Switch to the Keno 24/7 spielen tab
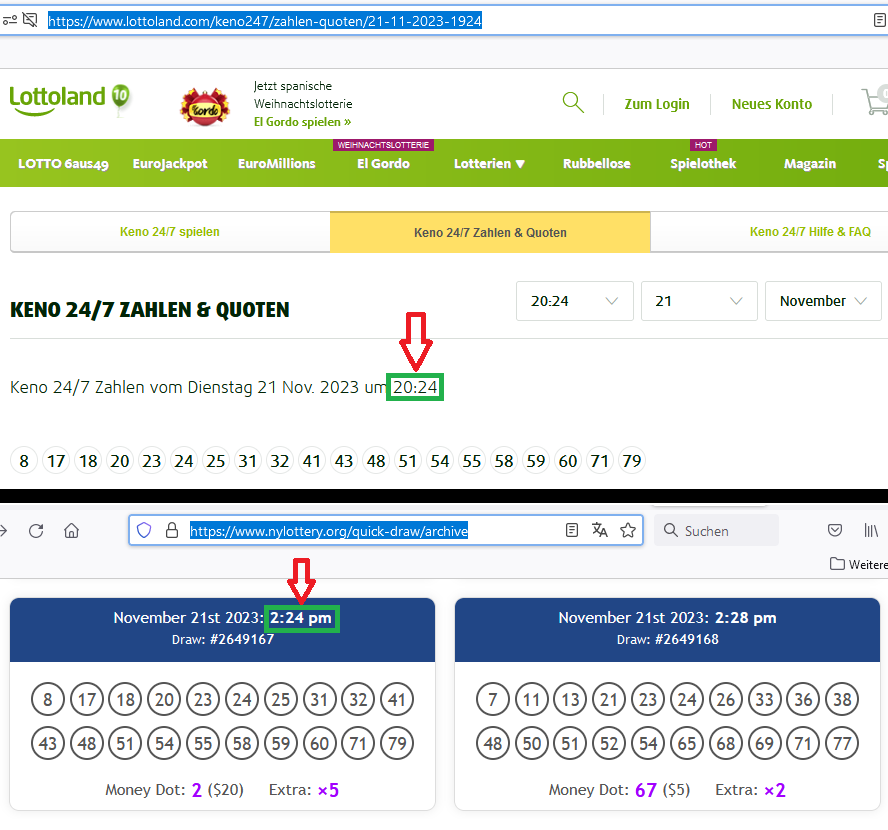The width and height of the screenshot is (888, 830). 170,232
